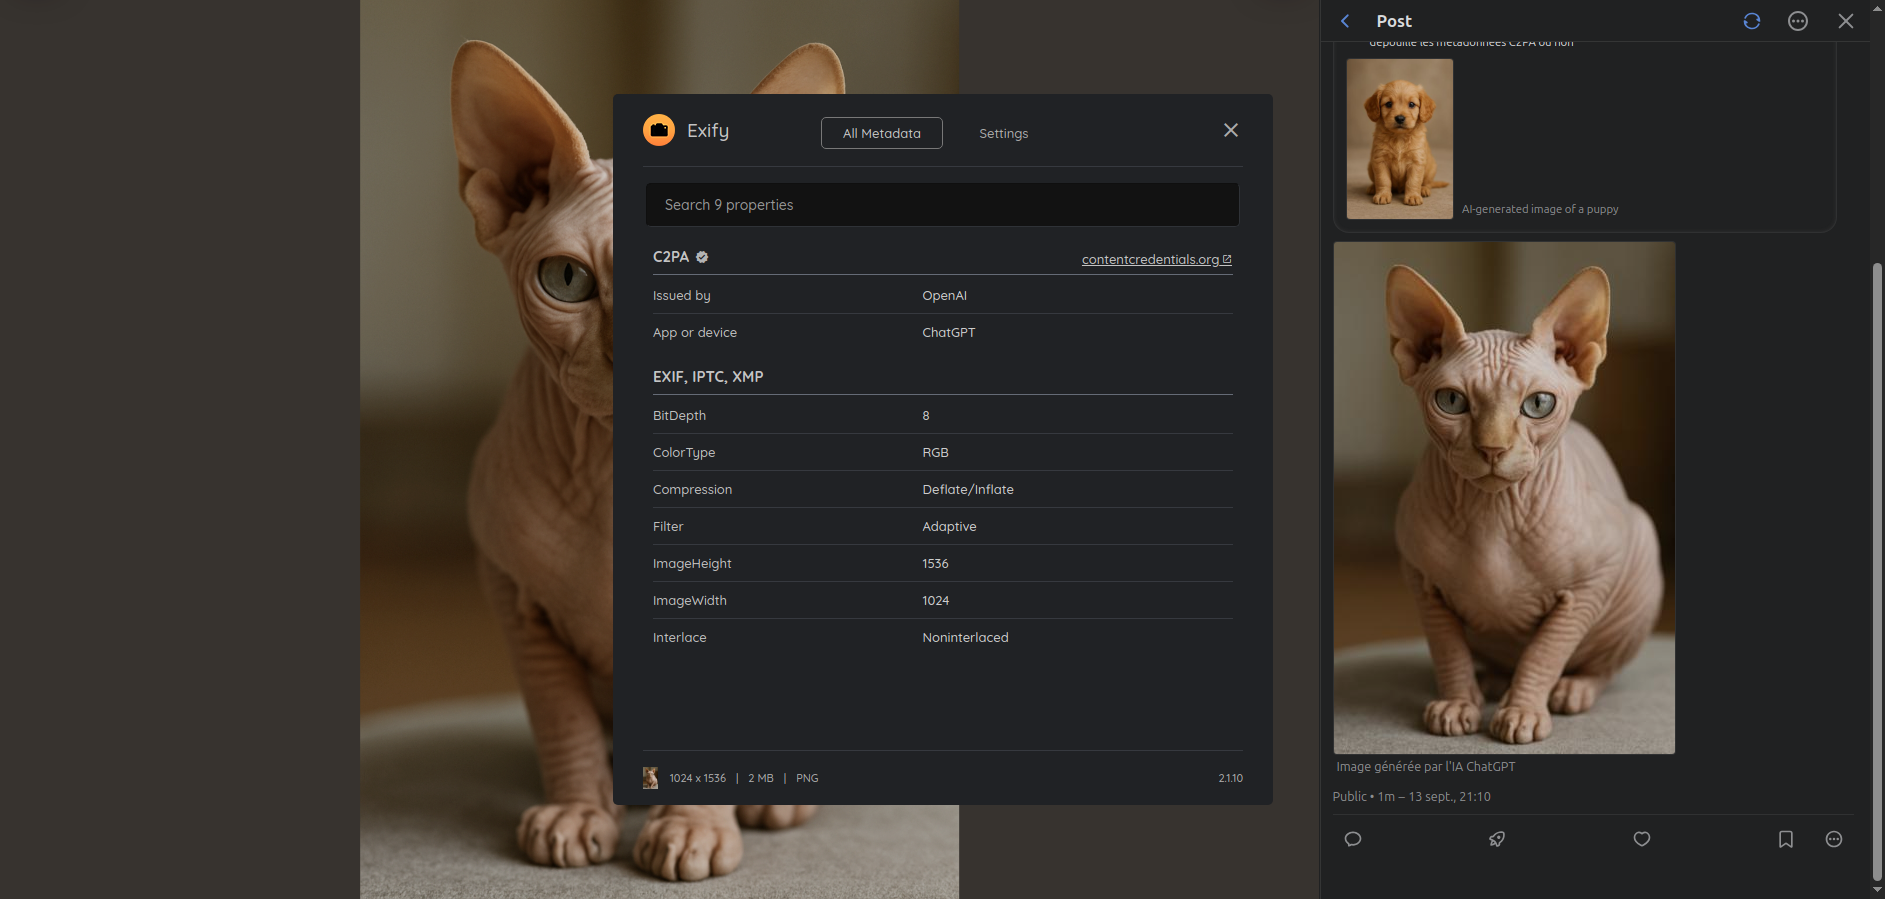Open the Post panel more options menu
1885x899 pixels.
(1798, 21)
